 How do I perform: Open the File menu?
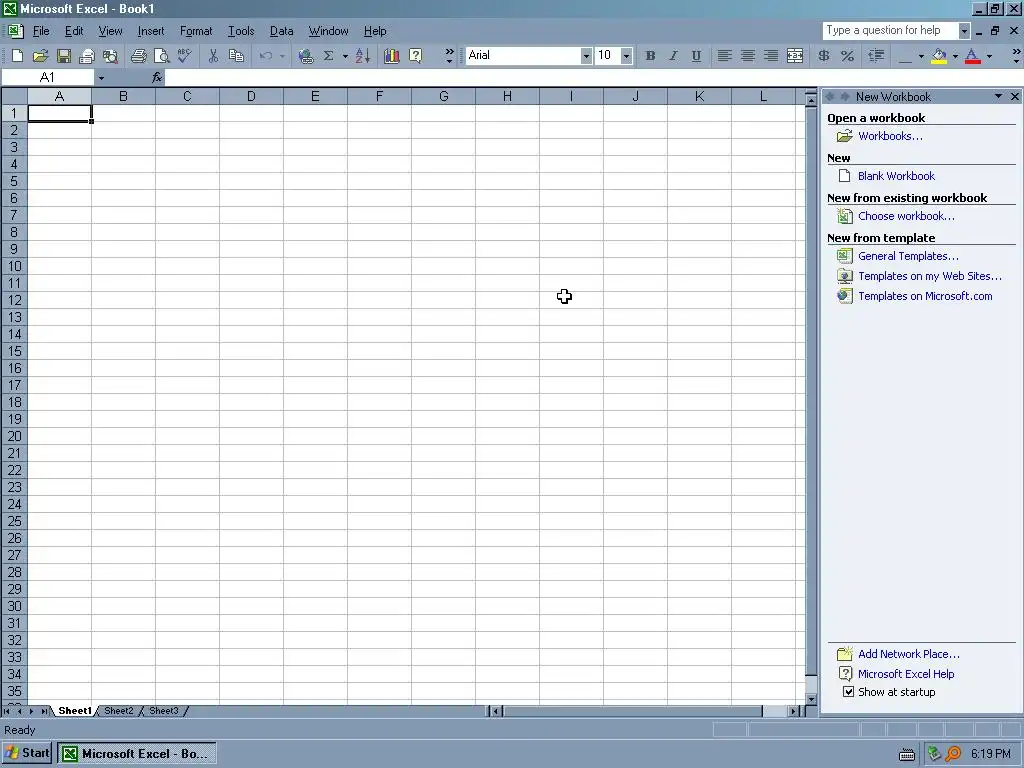(x=41, y=31)
